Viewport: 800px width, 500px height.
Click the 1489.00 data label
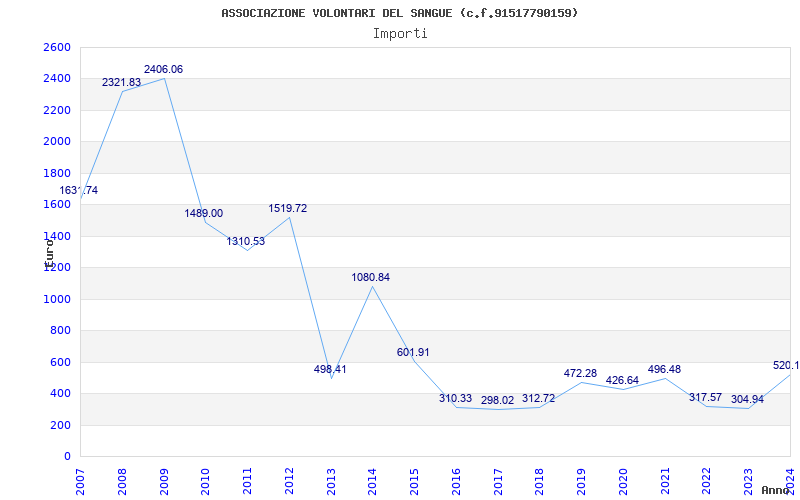[x=204, y=213]
